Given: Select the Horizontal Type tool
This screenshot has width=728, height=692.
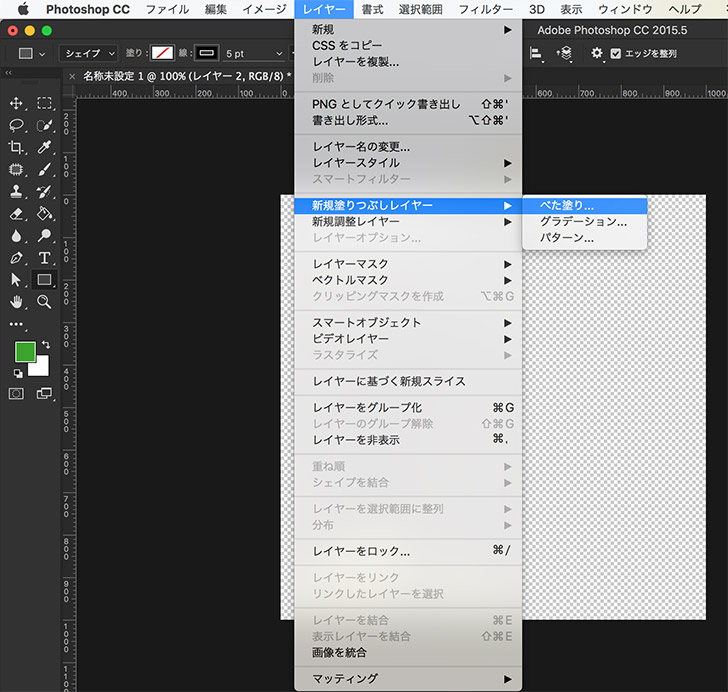Looking at the screenshot, I should coord(45,258).
